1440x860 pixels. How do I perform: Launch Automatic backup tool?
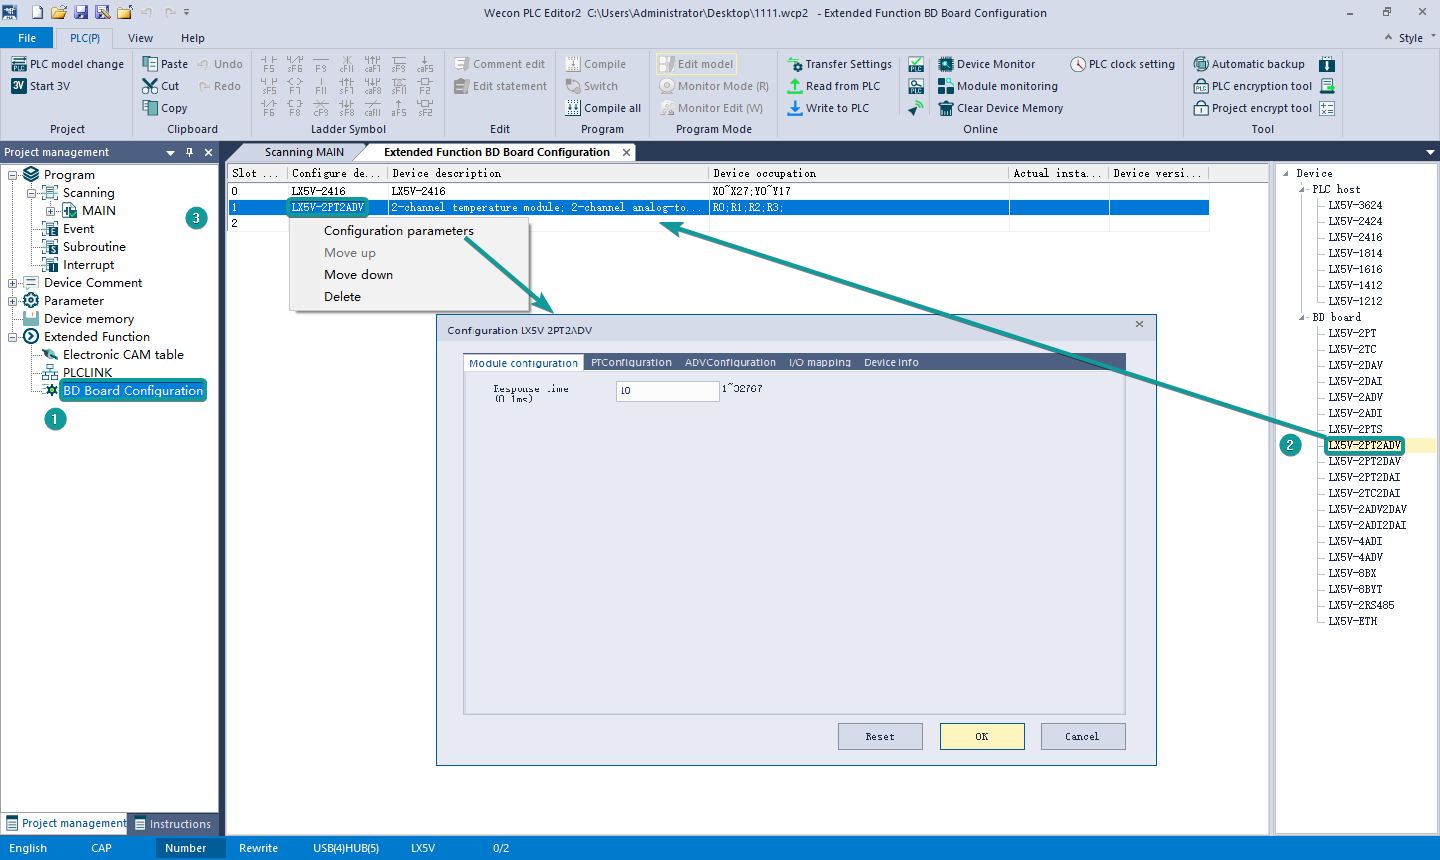point(1249,64)
